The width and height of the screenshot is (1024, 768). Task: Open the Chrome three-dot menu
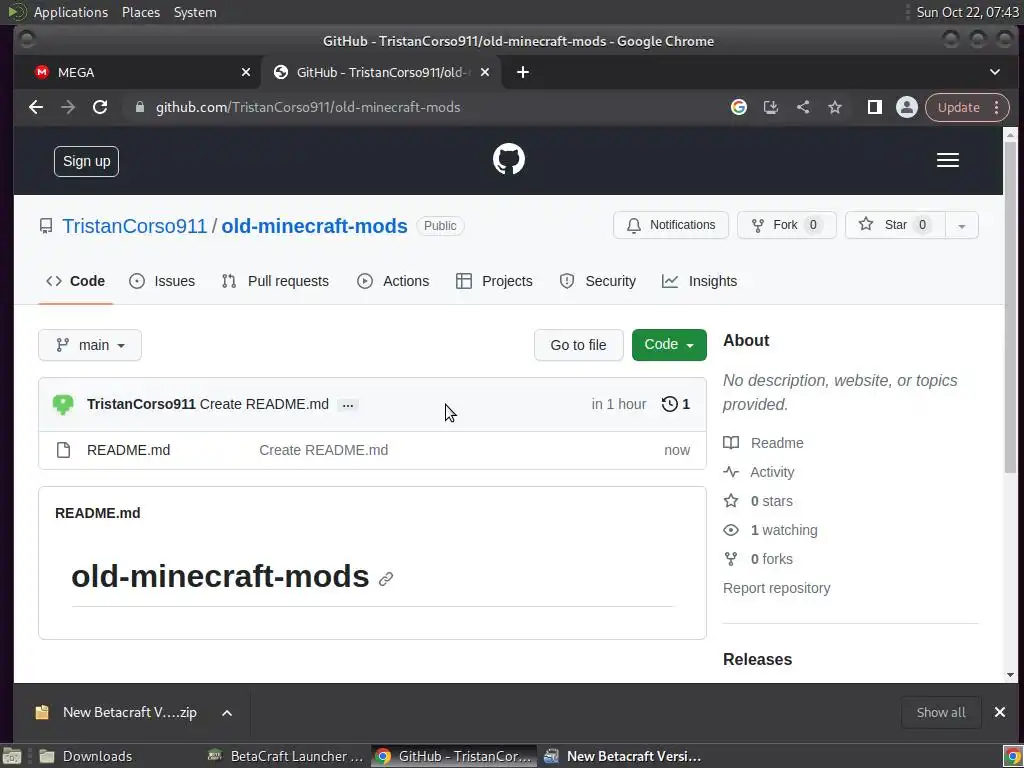[997, 107]
